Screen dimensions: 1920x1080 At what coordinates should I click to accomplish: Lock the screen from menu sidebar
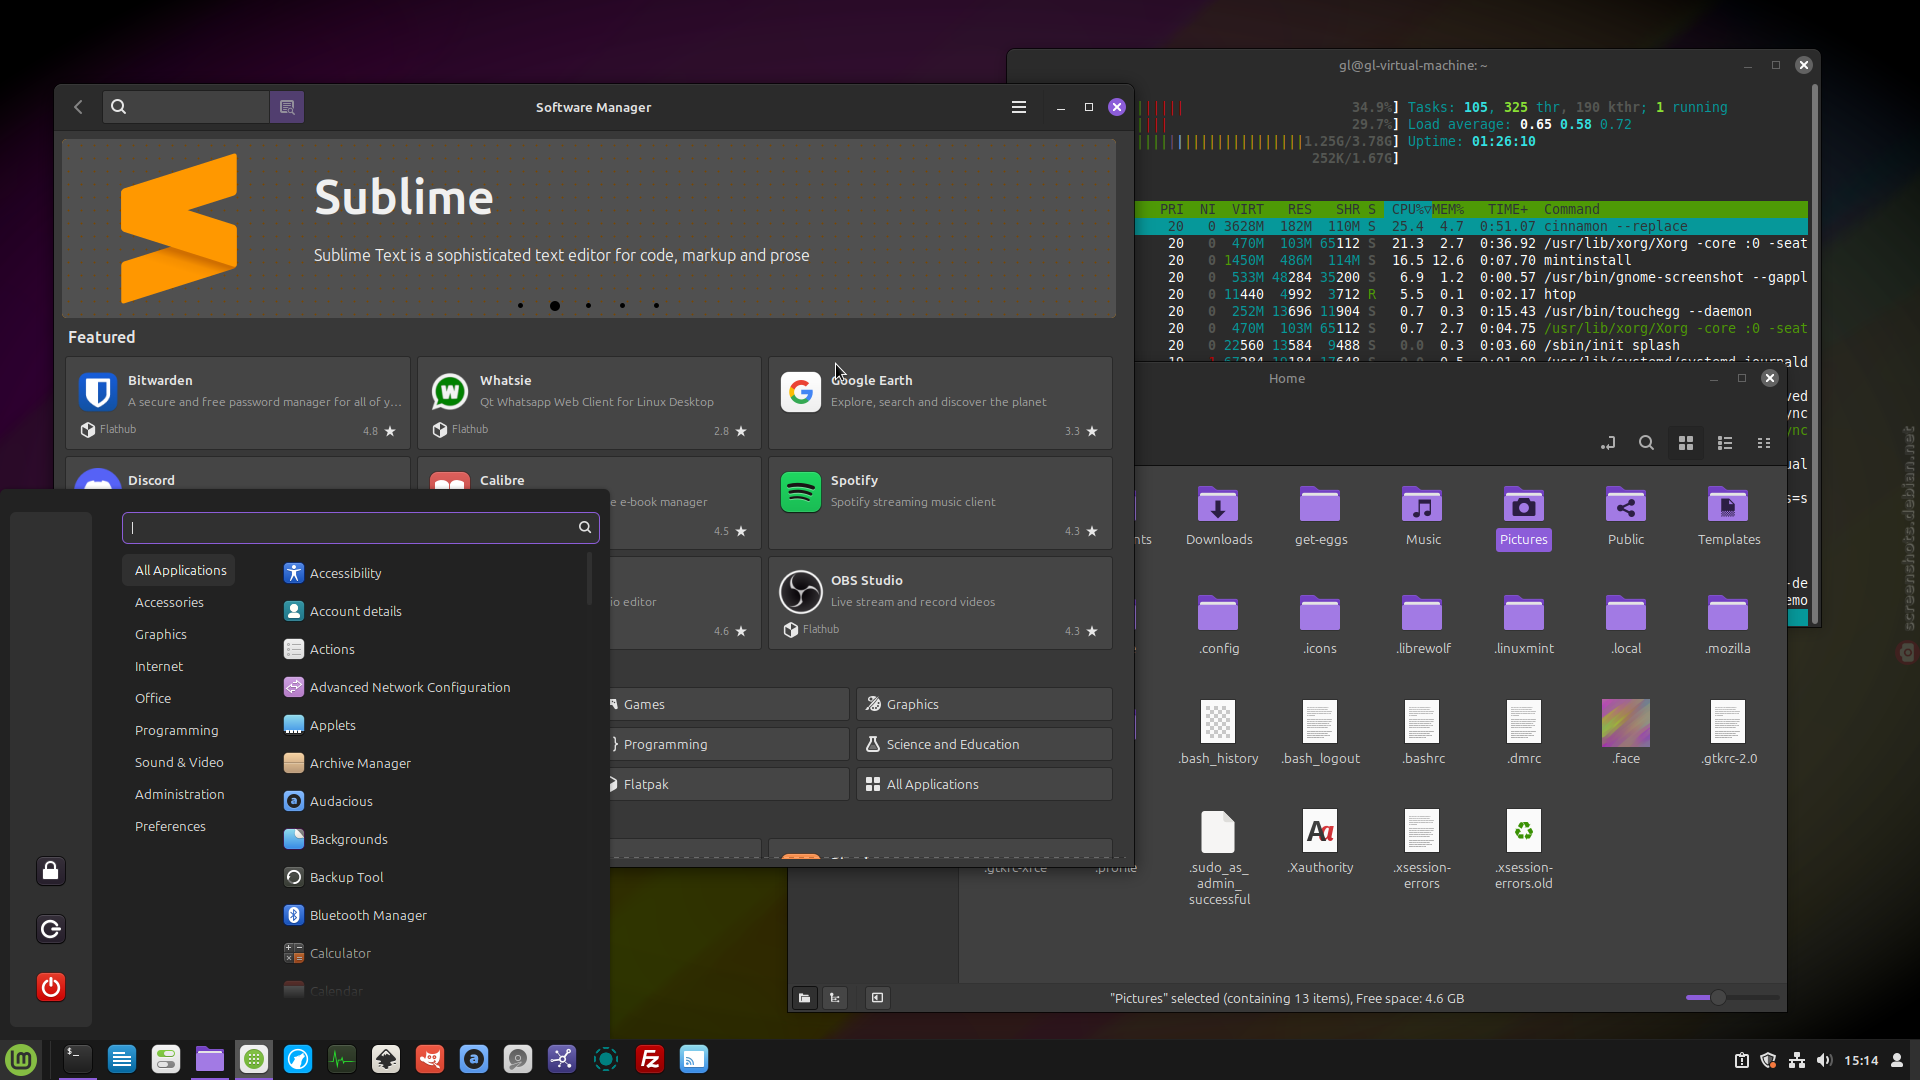[51, 871]
